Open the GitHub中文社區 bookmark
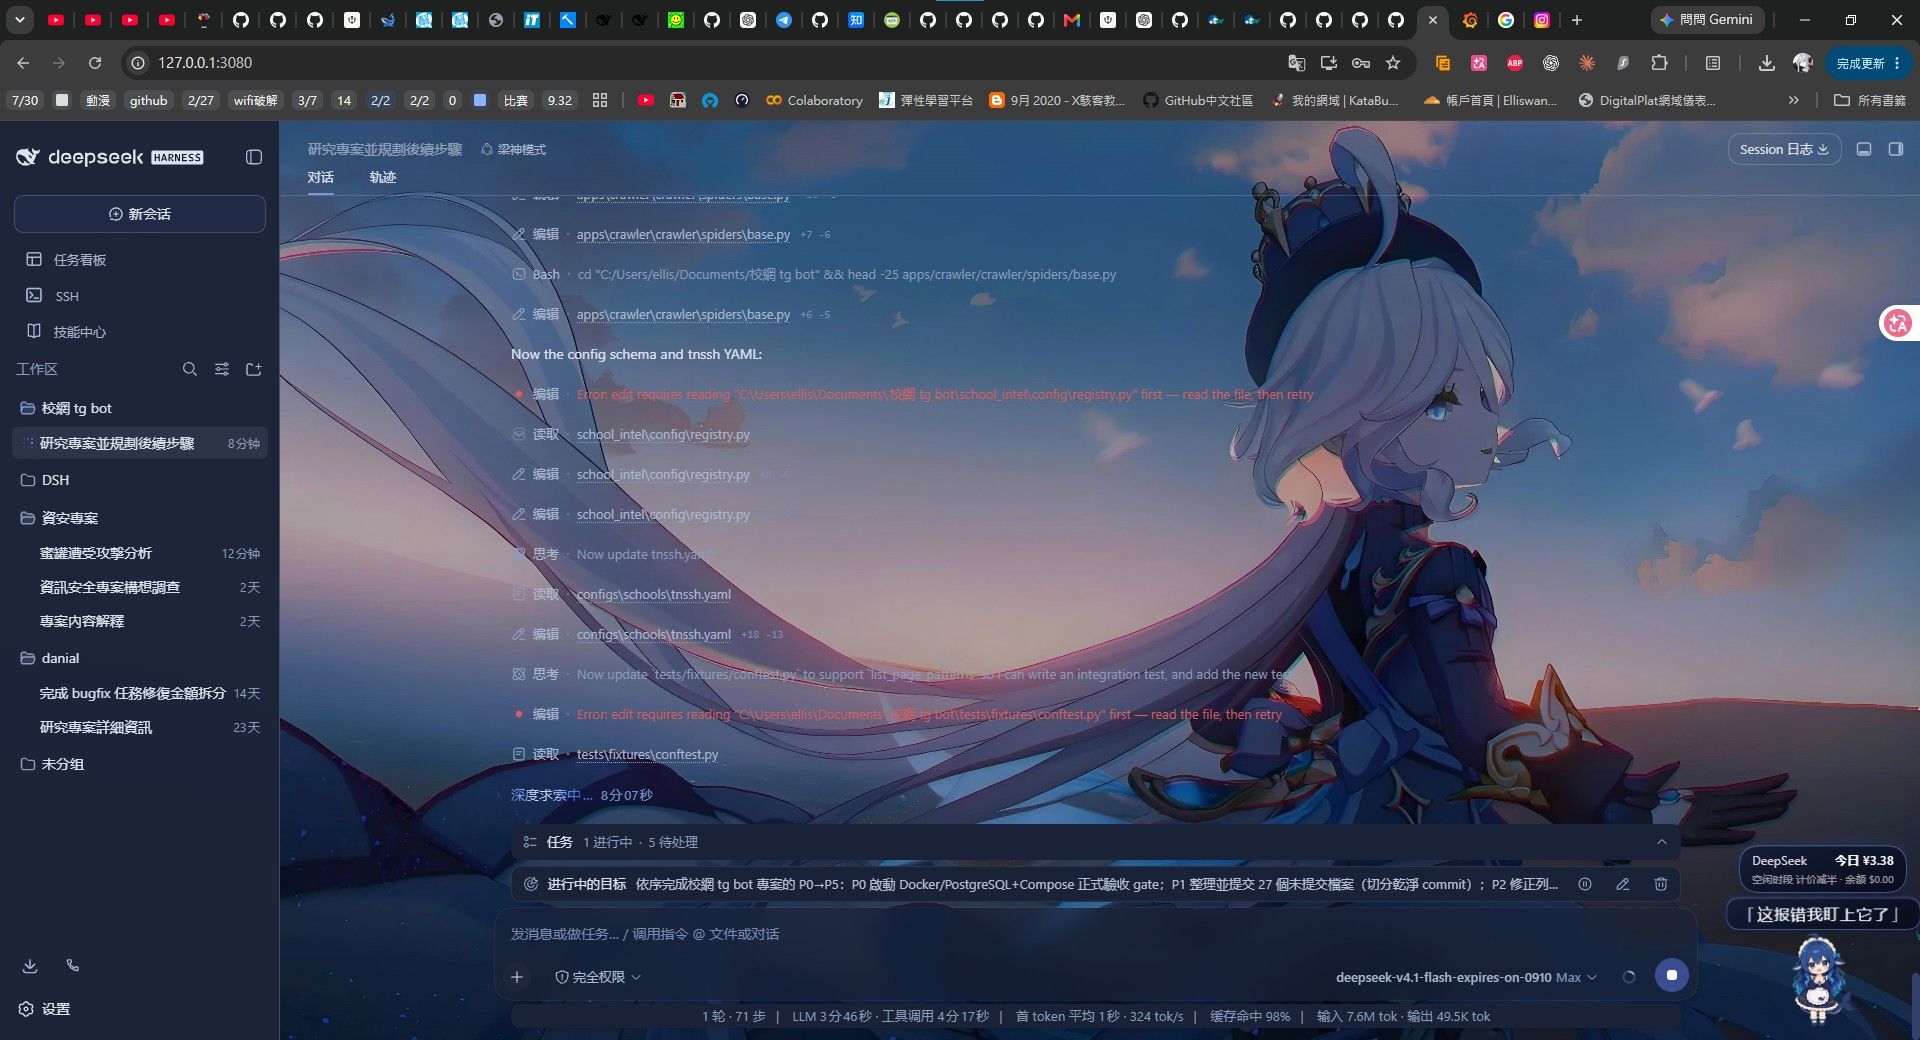The height and width of the screenshot is (1040, 1920). coord(1198,100)
